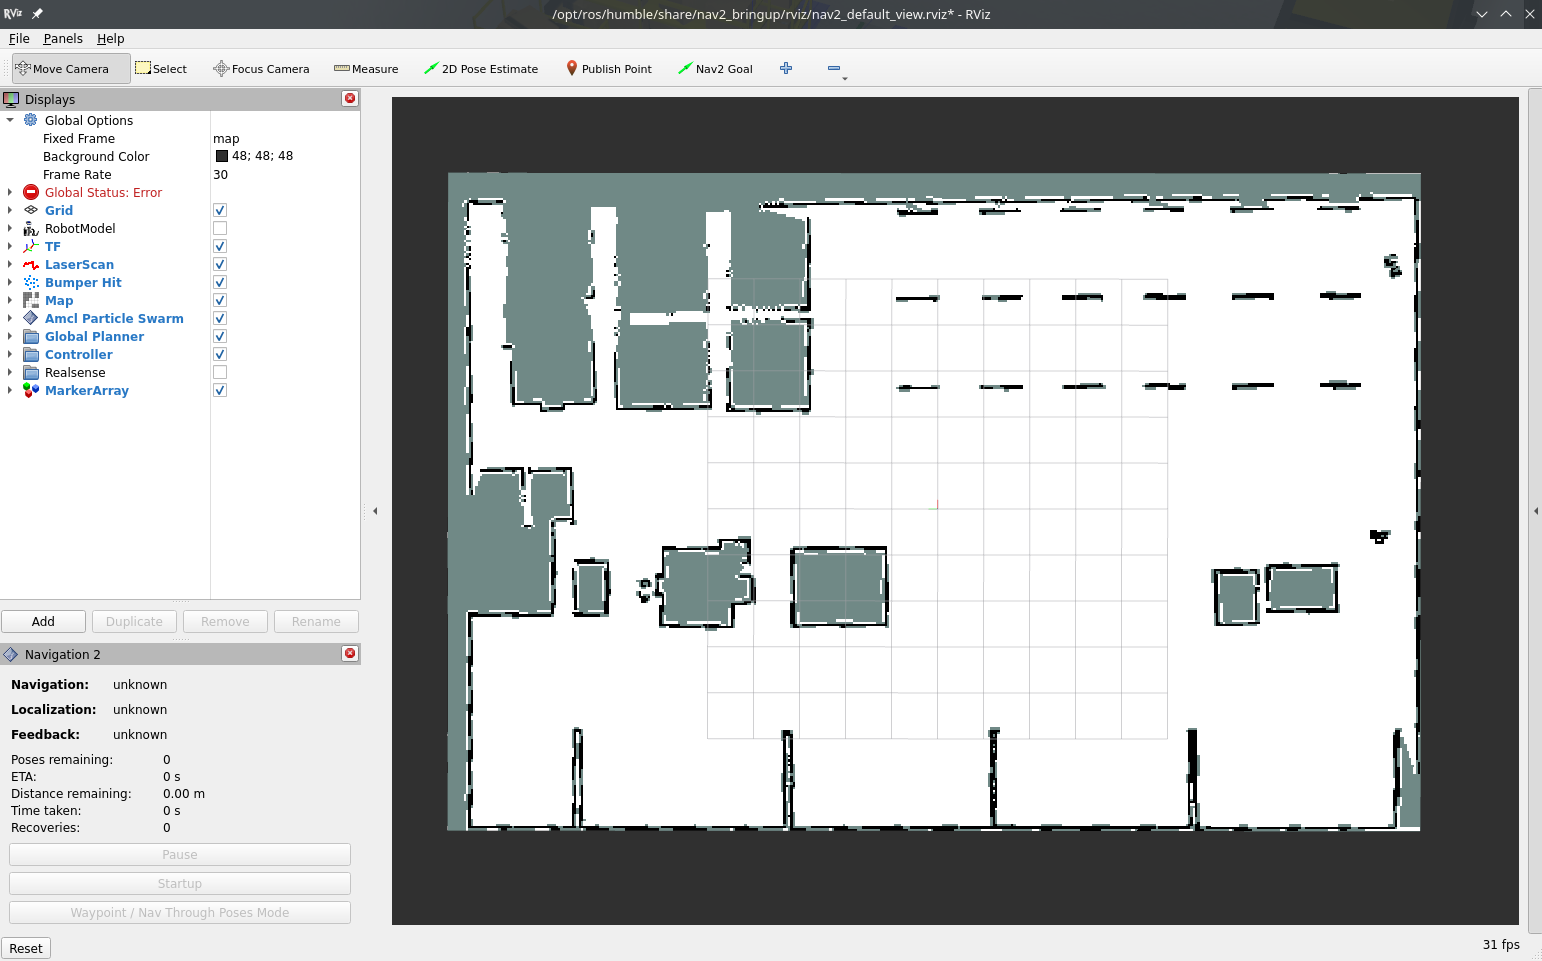
Task: Close the Displays panel
Action: [350, 98]
